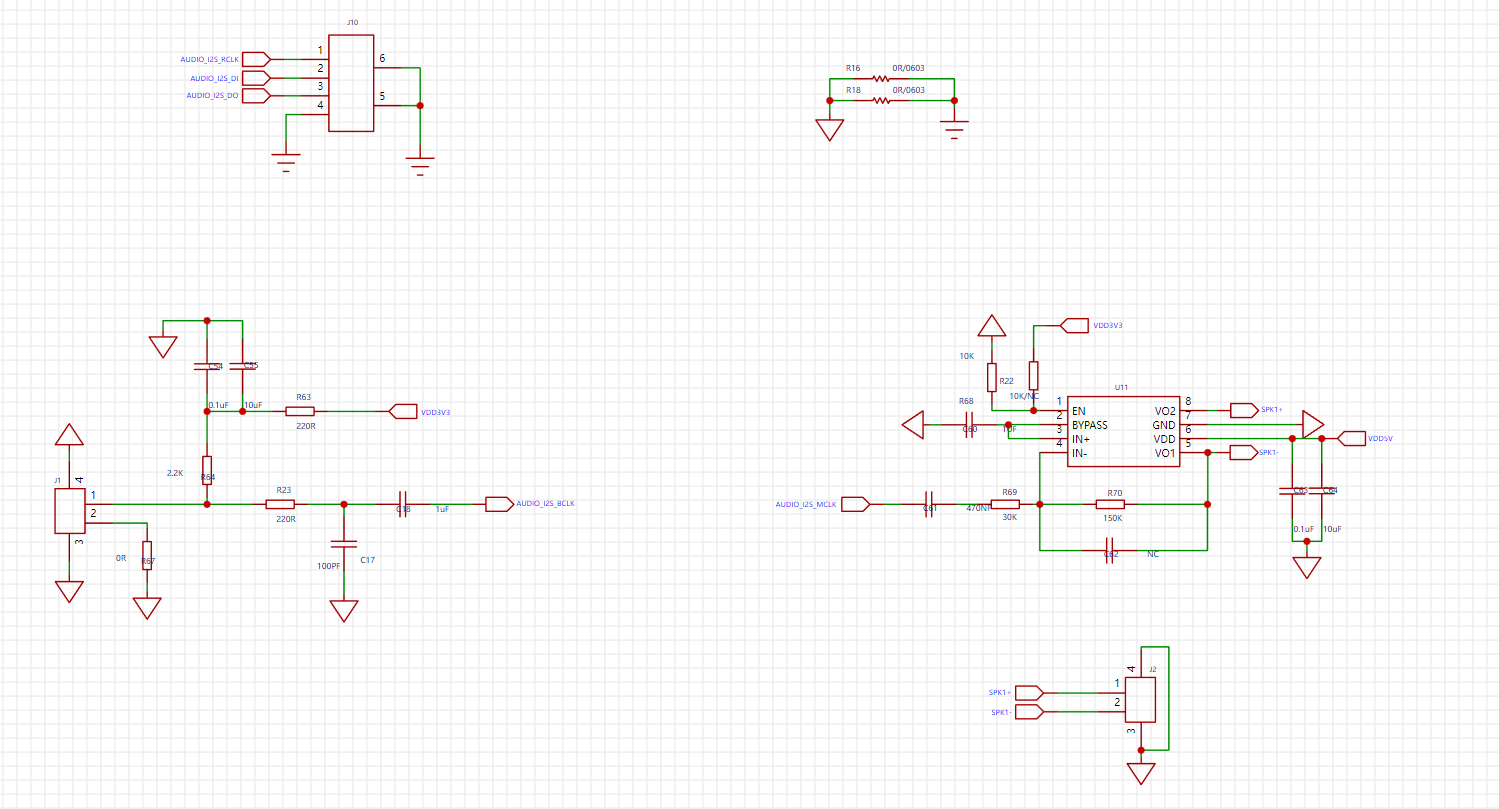The height and width of the screenshot is (809, 1499).
Task: Select the J10 connector symbol body
Action: (352, 83)
